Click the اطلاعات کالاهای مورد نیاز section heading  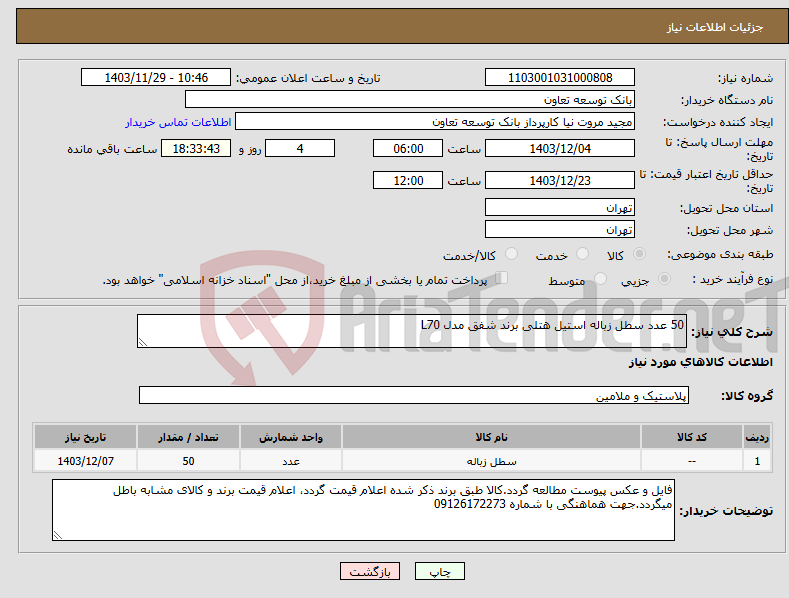click(700, 362)
